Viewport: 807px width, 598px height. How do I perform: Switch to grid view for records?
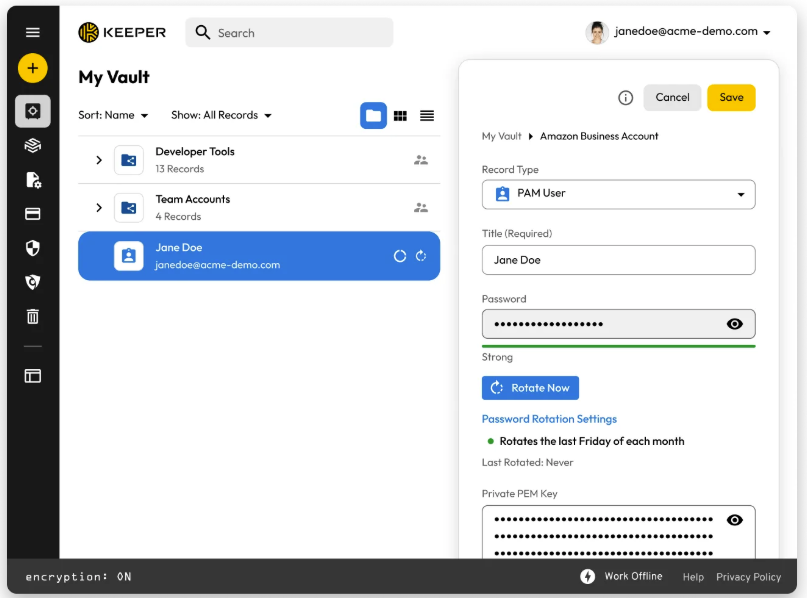(400, 115)
